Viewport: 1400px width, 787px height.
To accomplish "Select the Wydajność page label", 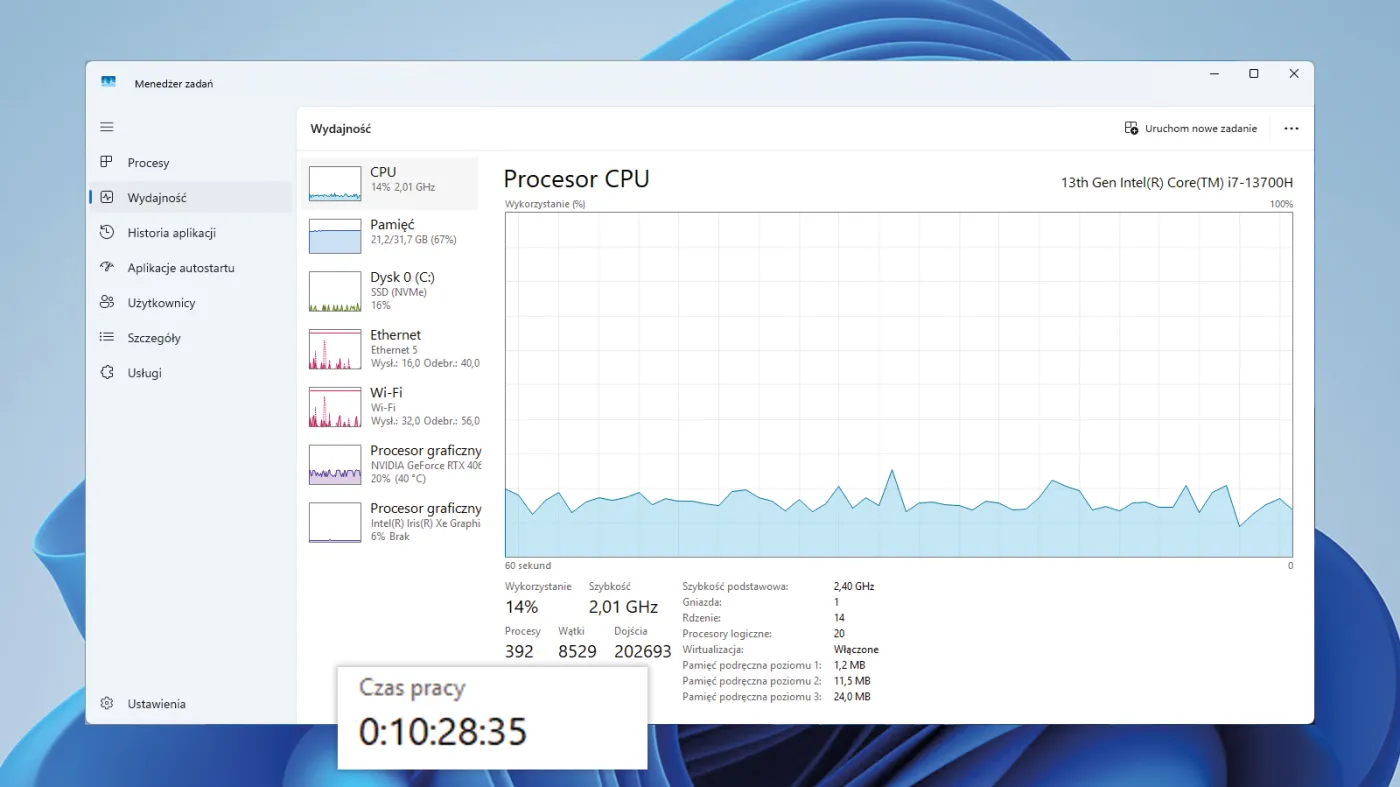I will click(157, 198).
